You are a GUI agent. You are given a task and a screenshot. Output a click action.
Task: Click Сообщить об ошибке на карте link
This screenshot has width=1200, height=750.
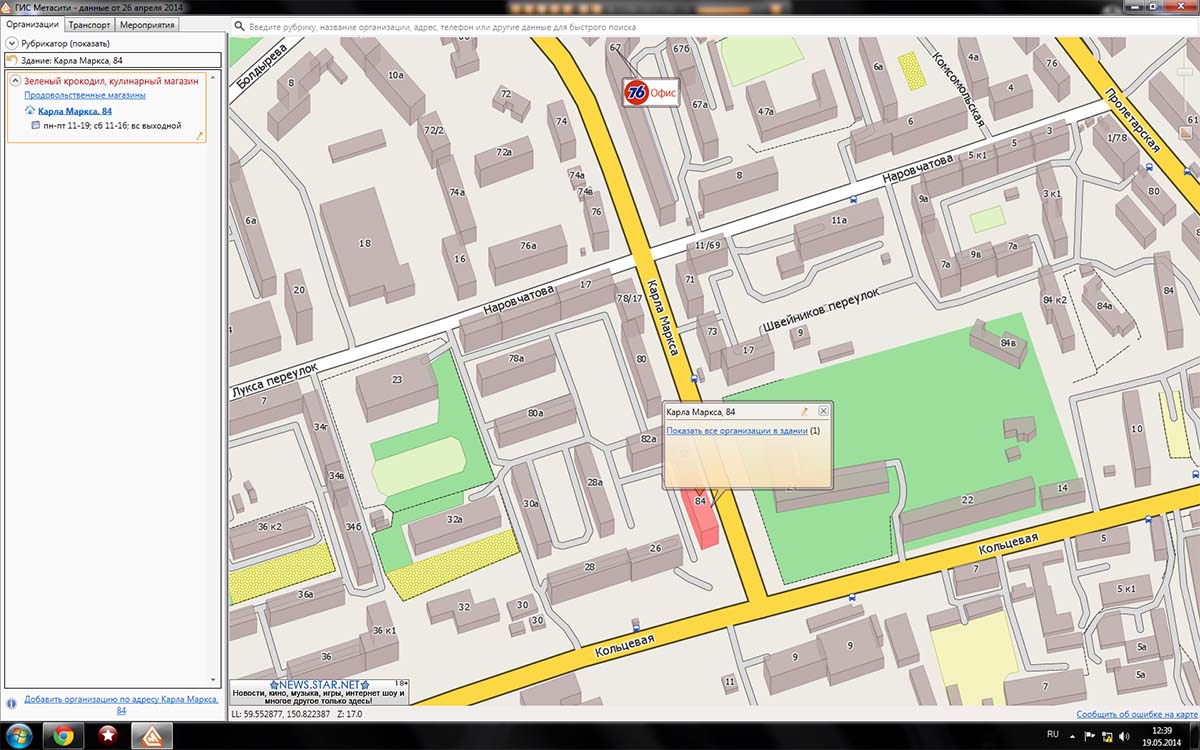1136,714
